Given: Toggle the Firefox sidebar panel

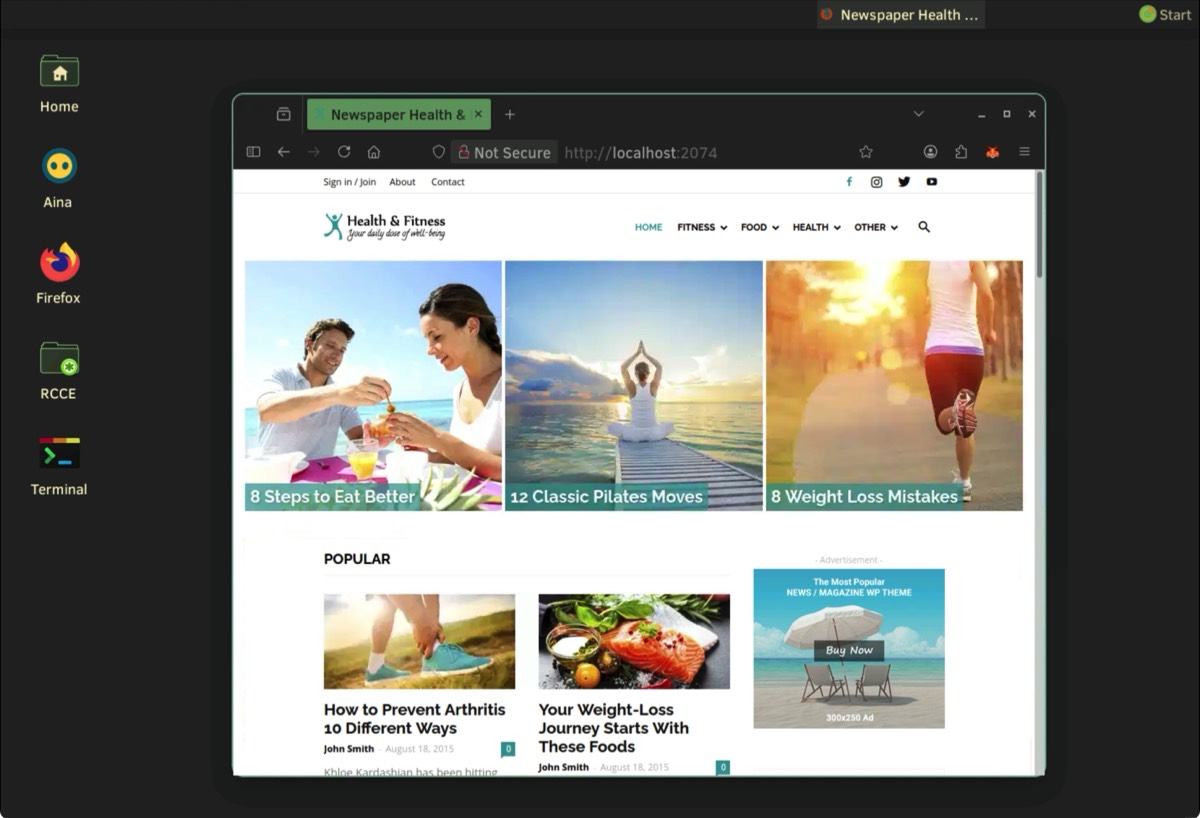Looking at the screenshot, I should click(253, 152).
